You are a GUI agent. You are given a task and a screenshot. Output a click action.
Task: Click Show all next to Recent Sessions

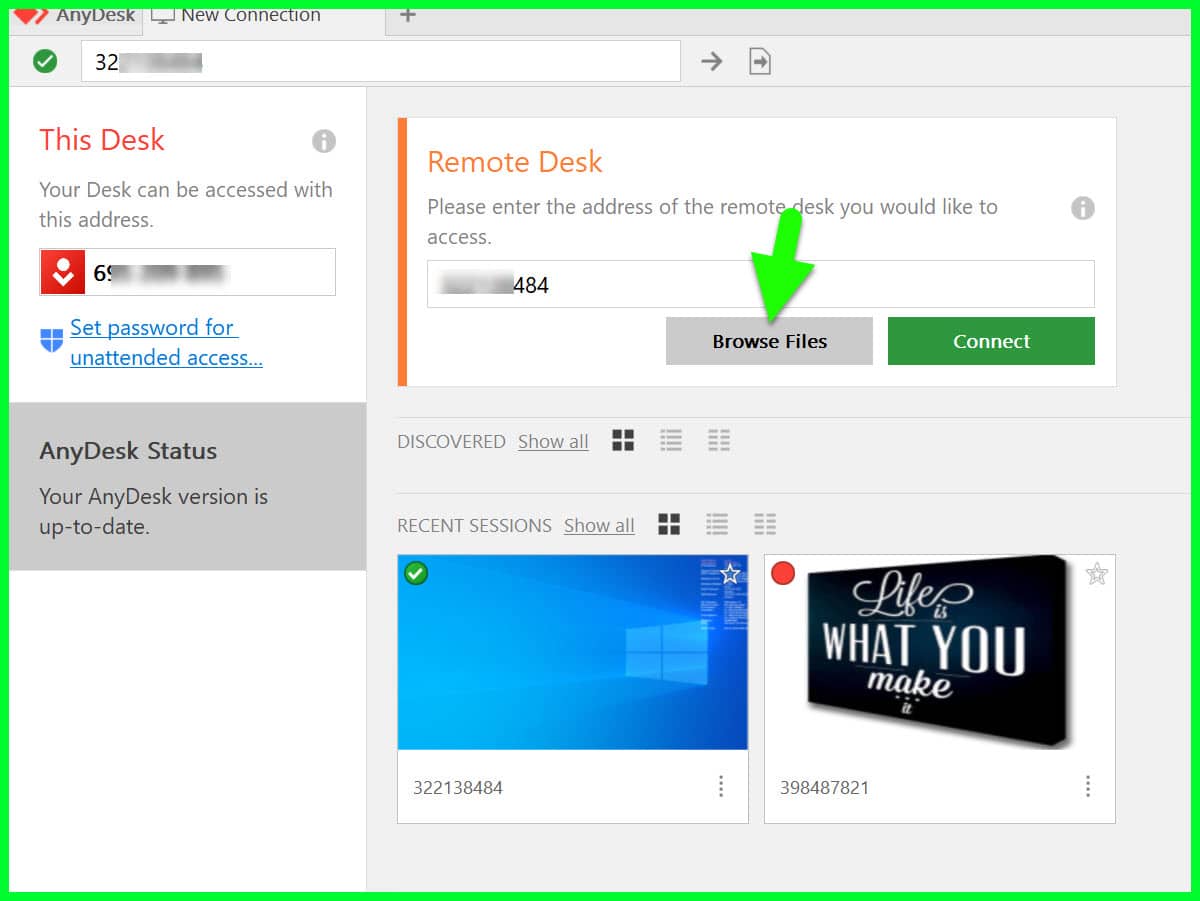(599, 526)
